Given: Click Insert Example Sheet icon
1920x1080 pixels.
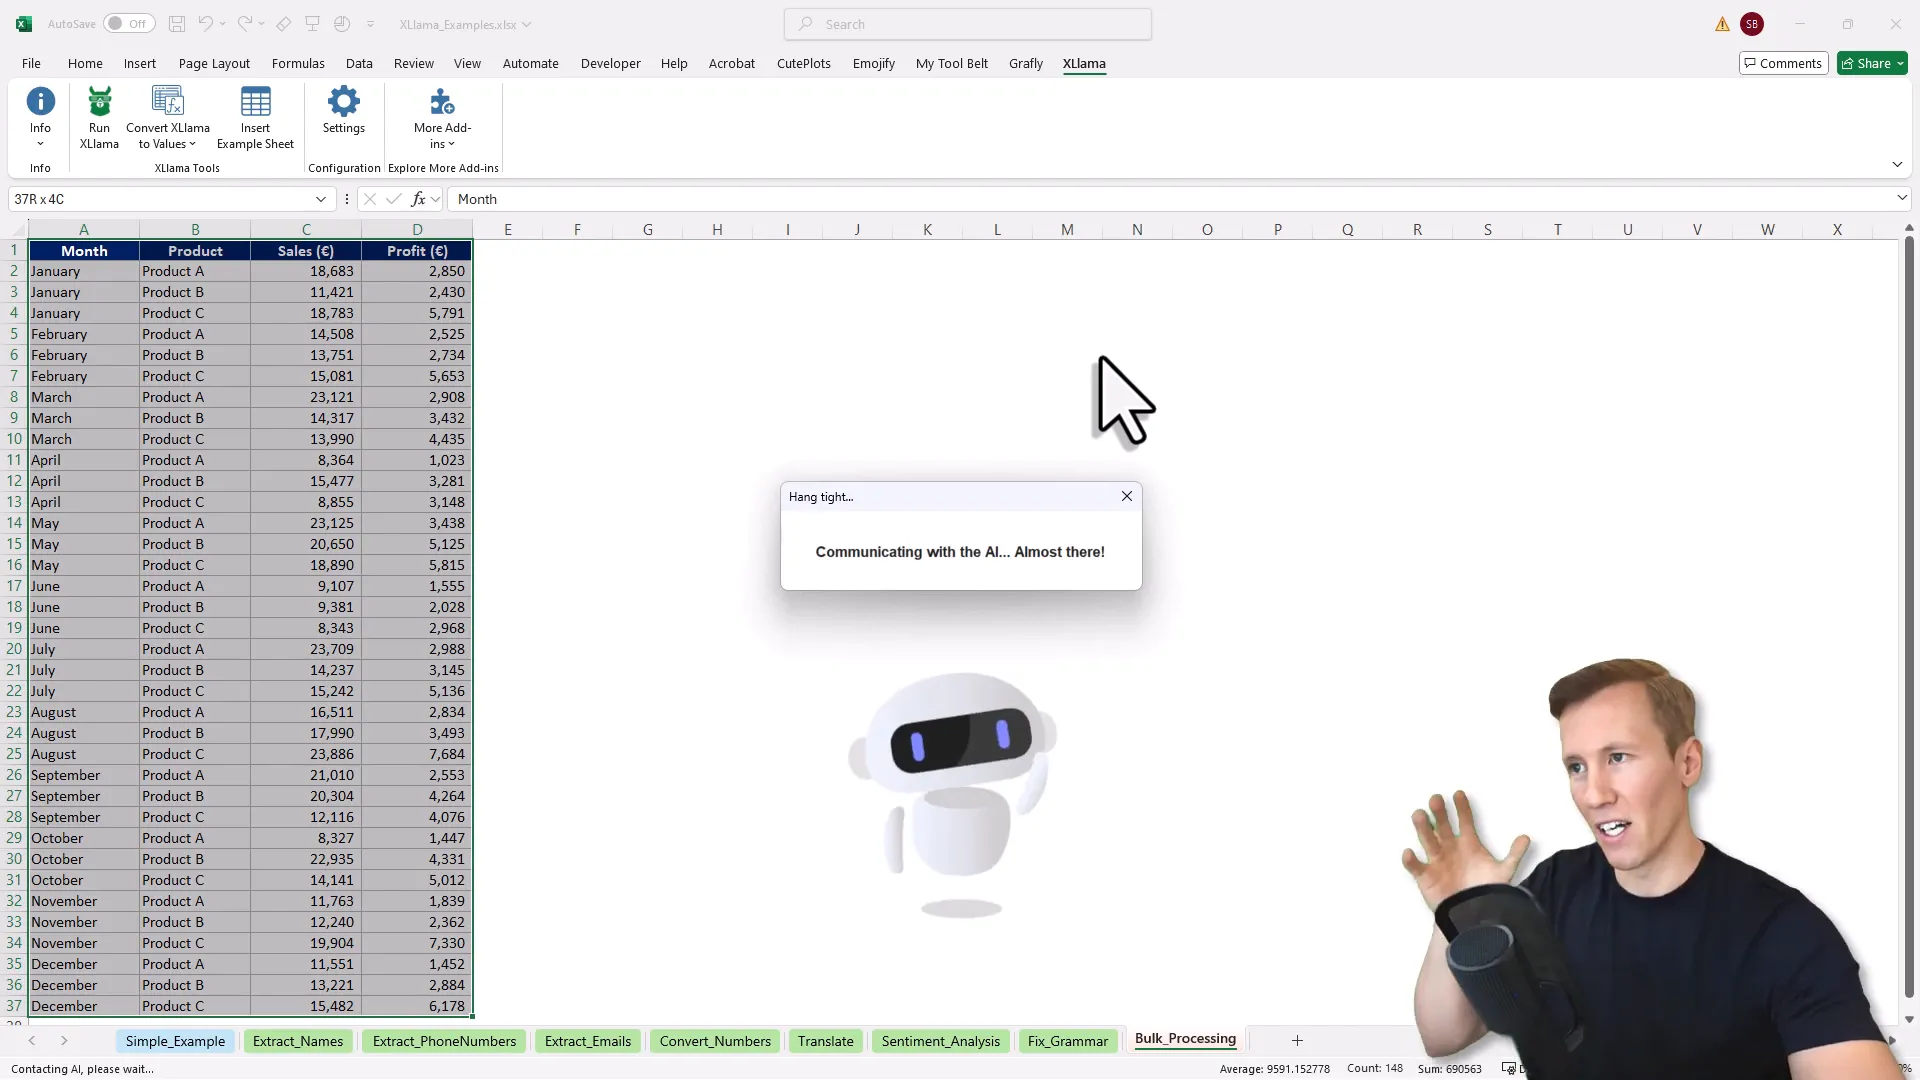Looking at the screenshot, I should 255,102.
